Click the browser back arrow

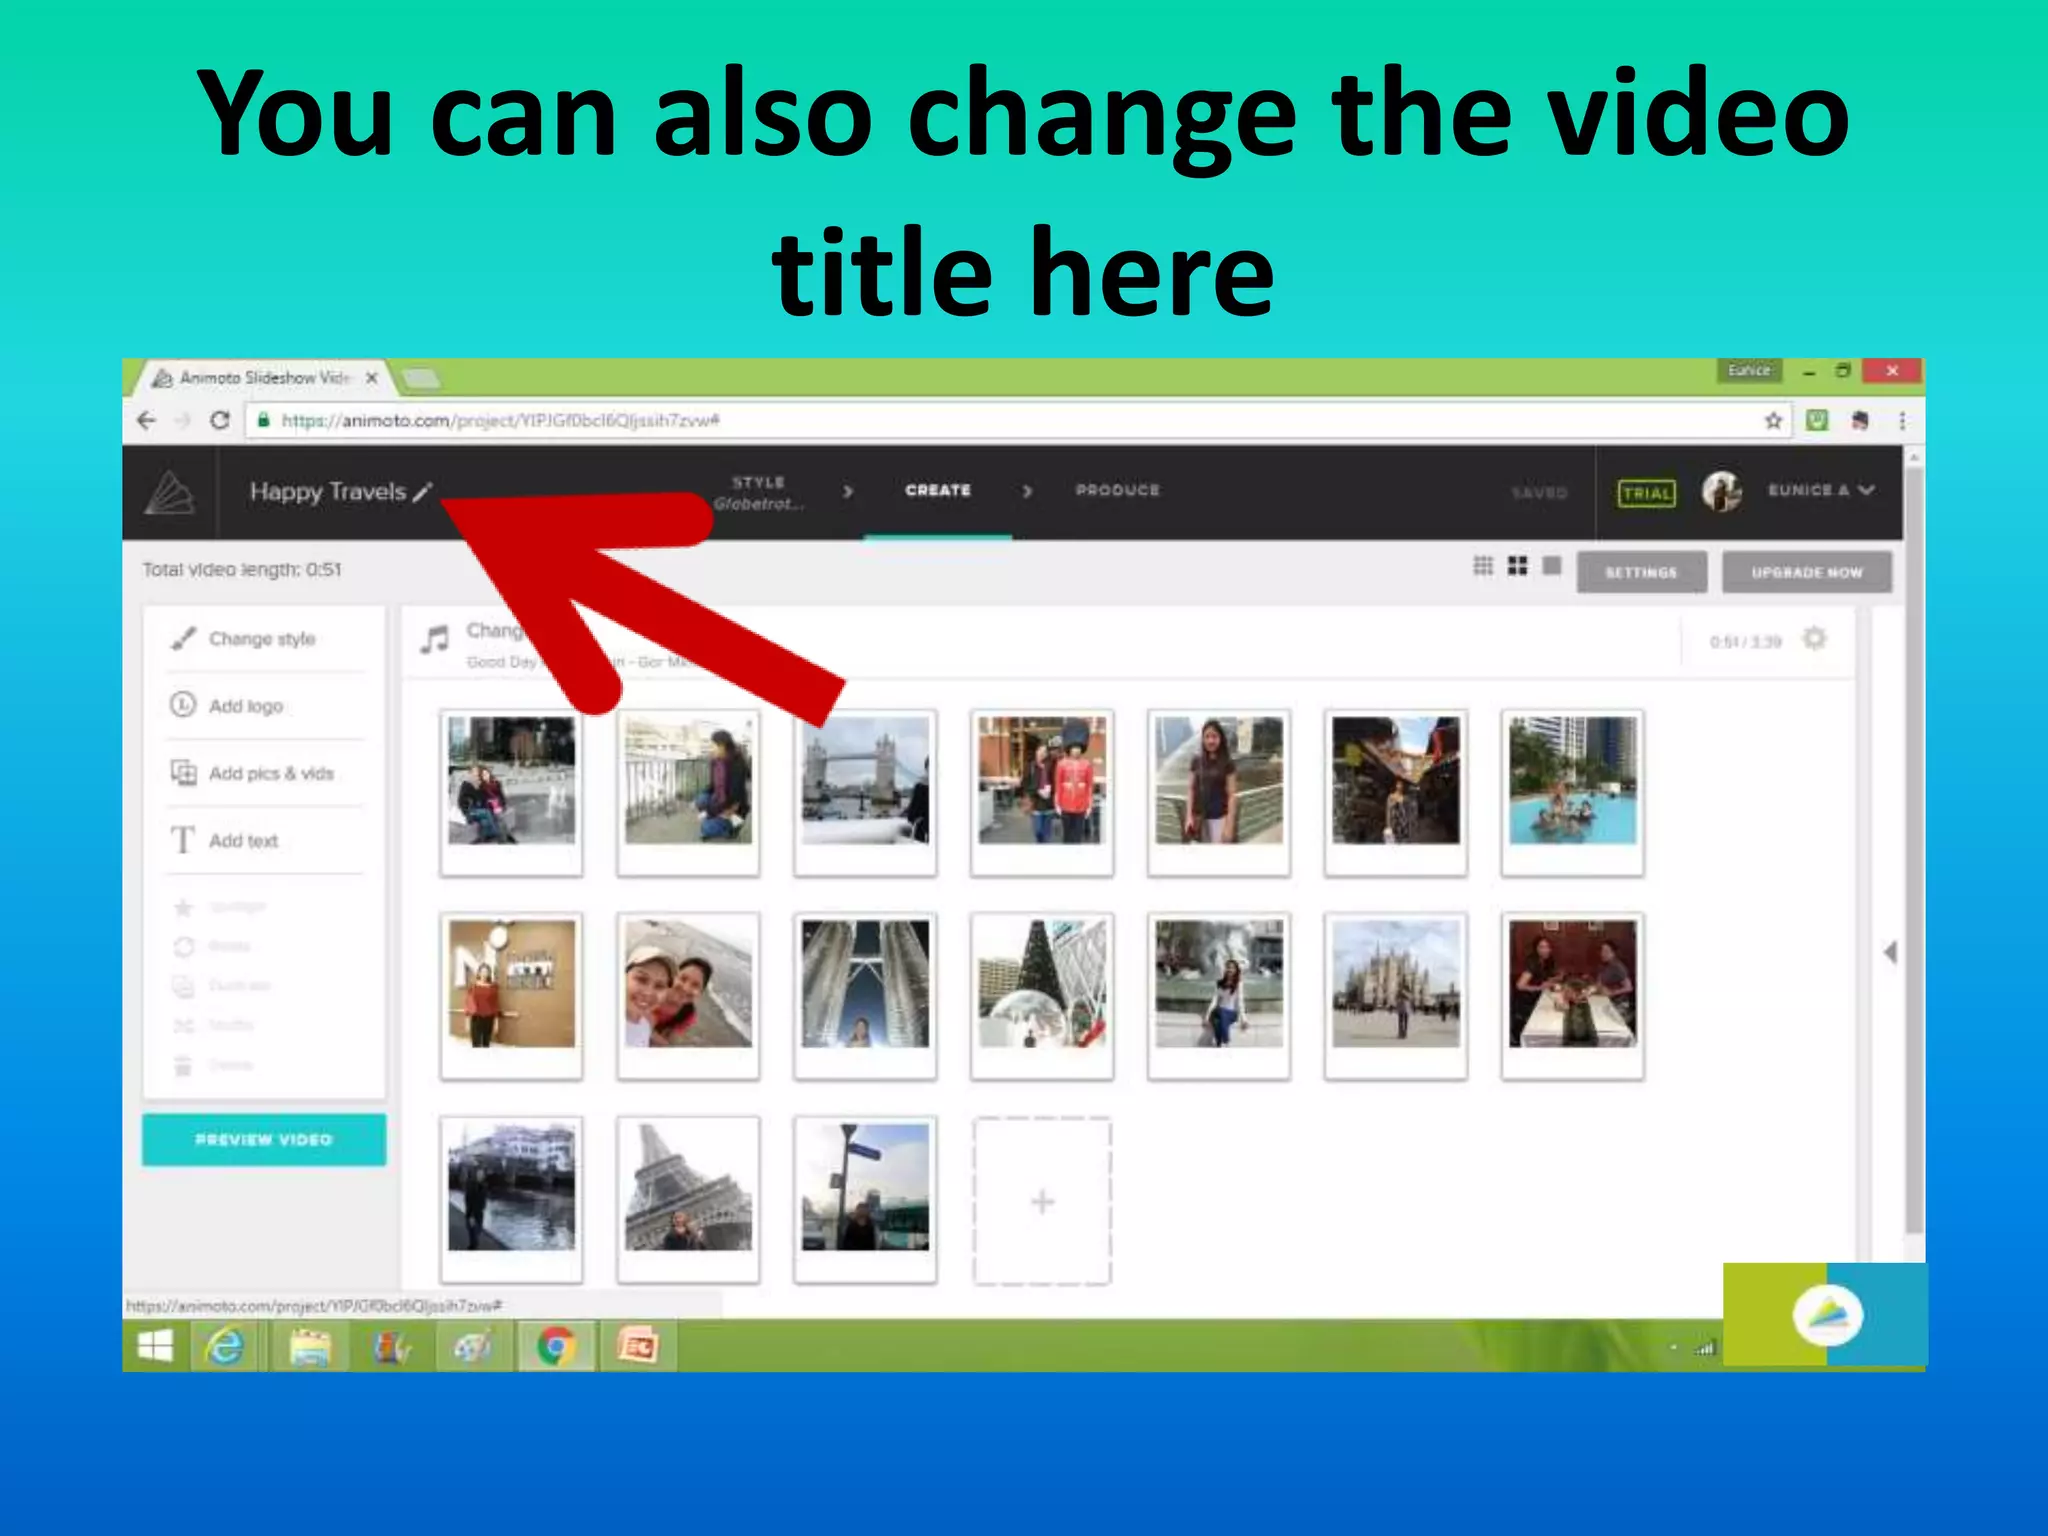coord(147,420)
